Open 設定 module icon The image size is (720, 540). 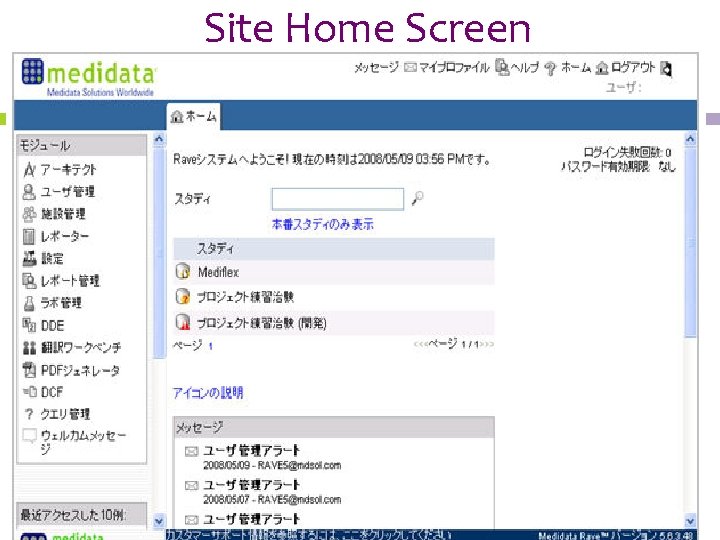coord(29,258)
